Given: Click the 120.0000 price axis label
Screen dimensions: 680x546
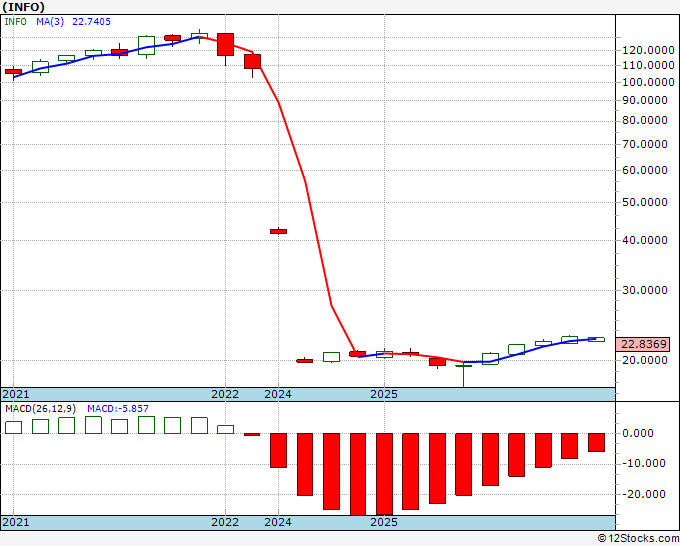Looking at the screenshot, I should (x=648, y=50).
